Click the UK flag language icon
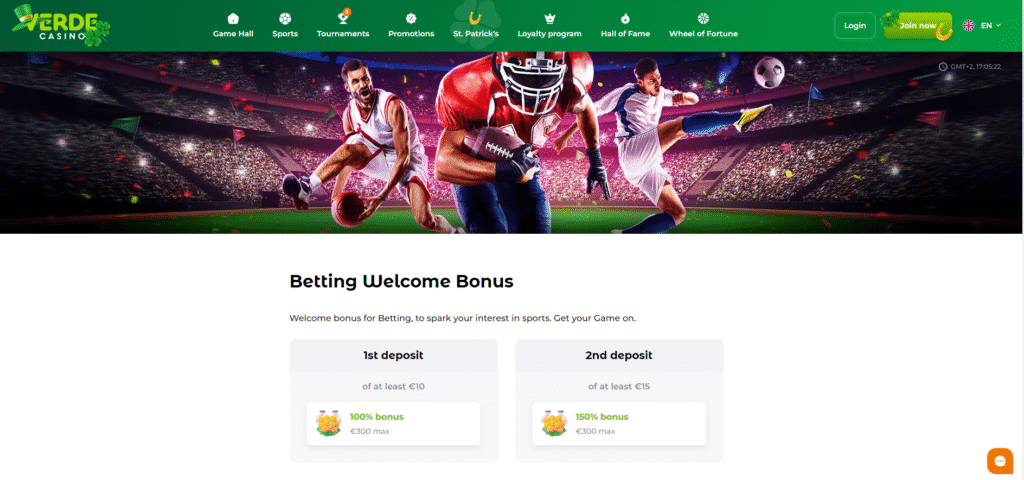This screenshot has width=1024, height=480. (968, 25)
